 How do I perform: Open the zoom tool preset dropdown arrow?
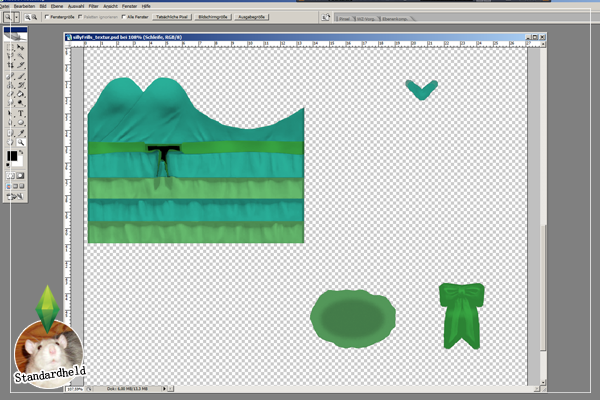[16, 17]
